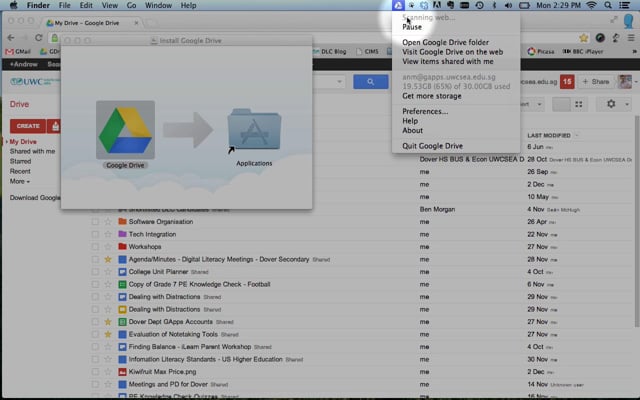The image size is (640, 400).
Task: Open Meetings and PD for Dover document
Action: pos(168,384)
